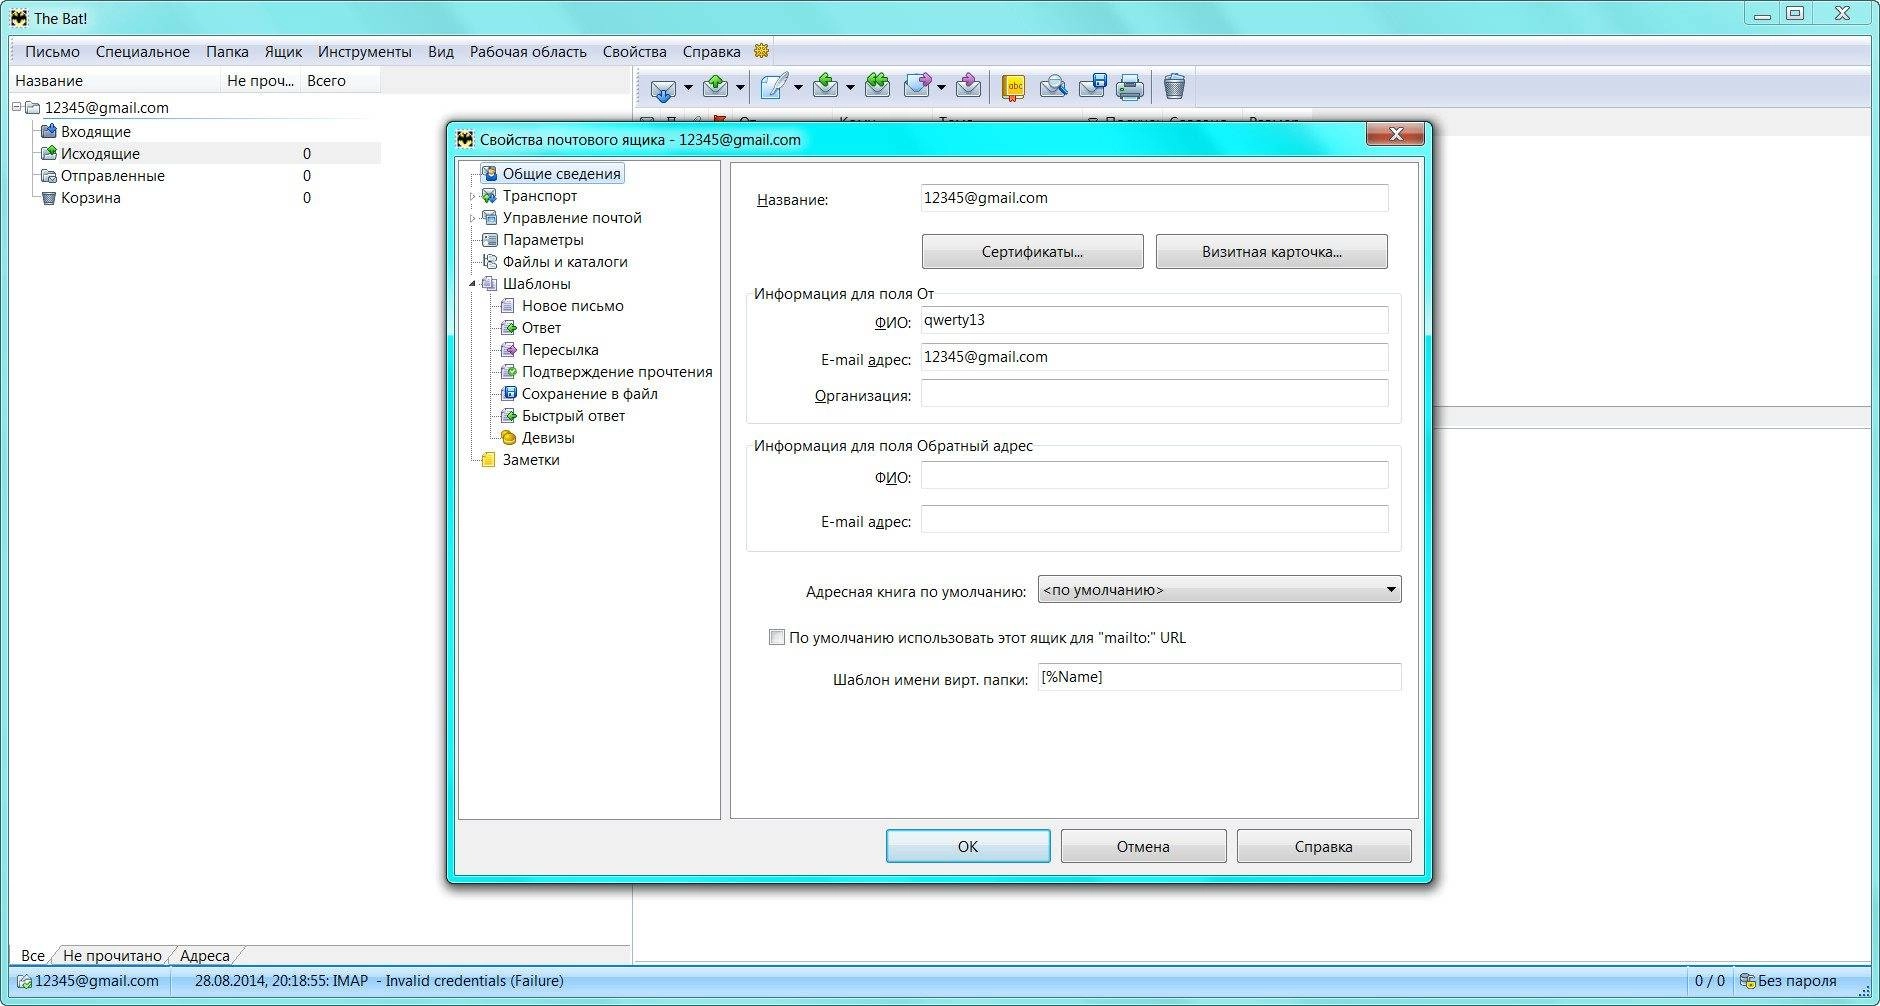Open dropdown arrow next to Forward icon
The height and width of the screenshot is (1006, 1880).
tap(942, 88)
